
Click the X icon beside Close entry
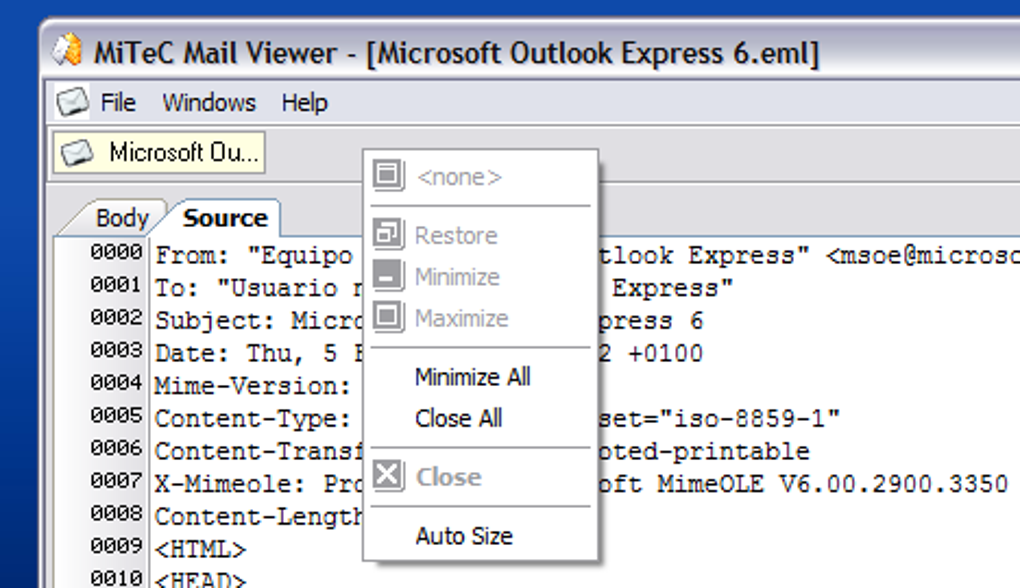click(388, 476)
